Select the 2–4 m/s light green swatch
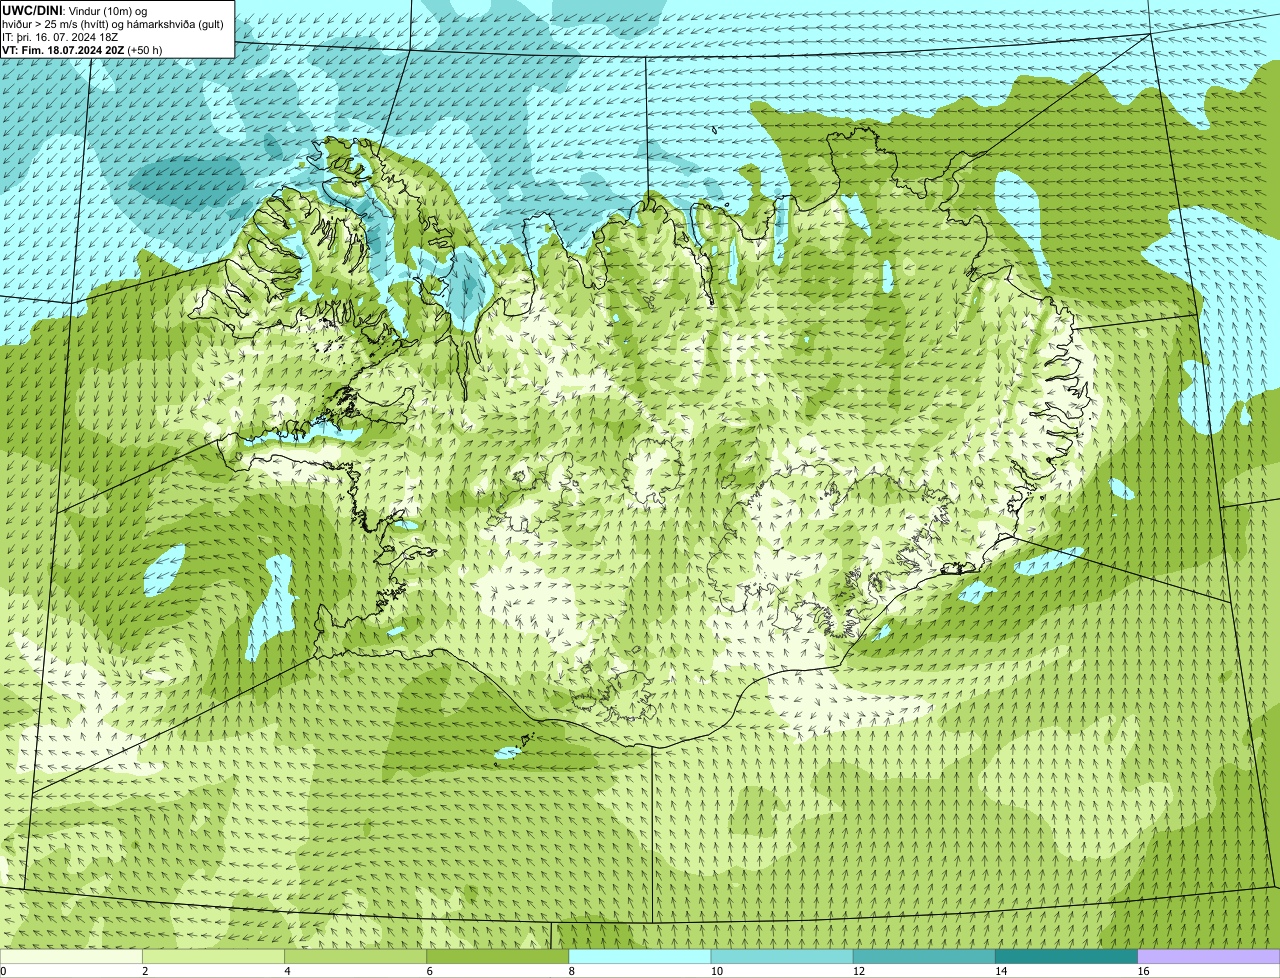 pyautogui.click(x=214, y=956)
